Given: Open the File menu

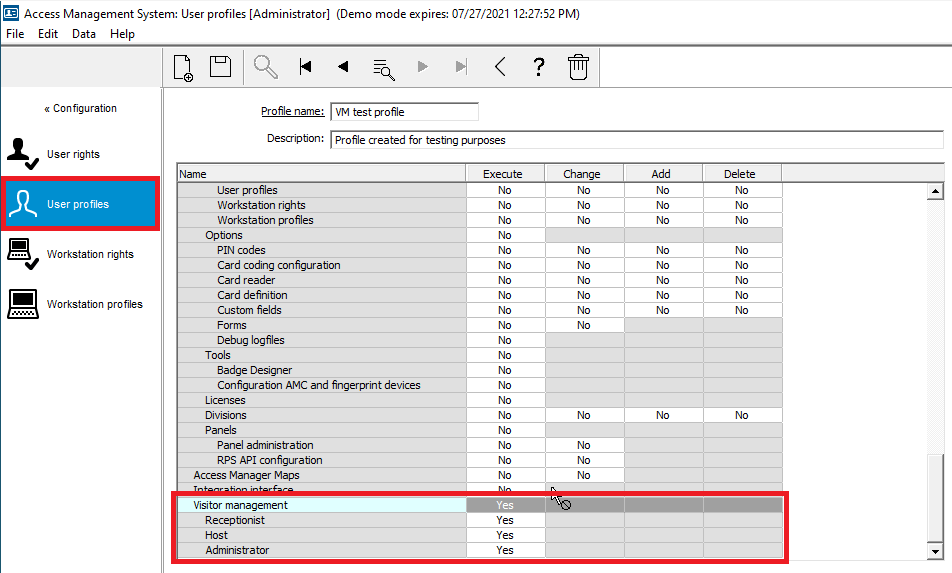Looking at the screenshot, I should tap(15, 34).
